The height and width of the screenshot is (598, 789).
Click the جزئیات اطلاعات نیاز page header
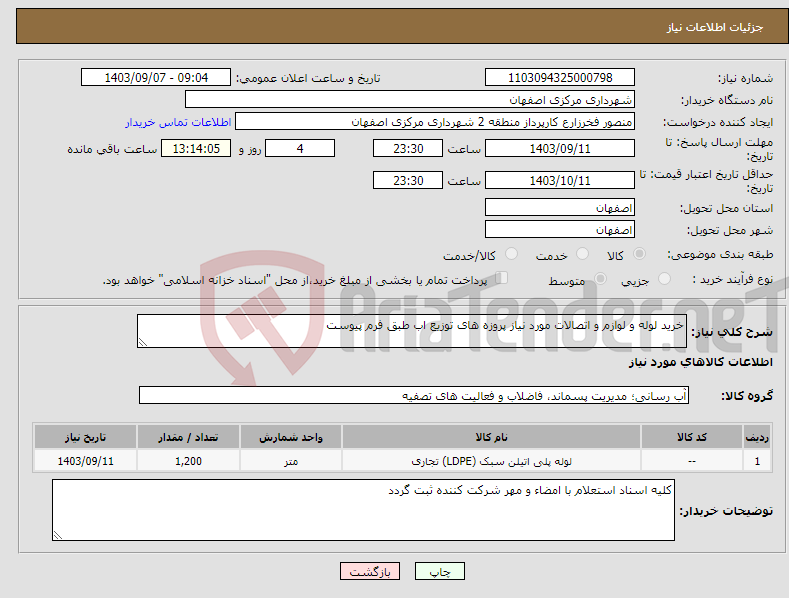tap(715, 27)
